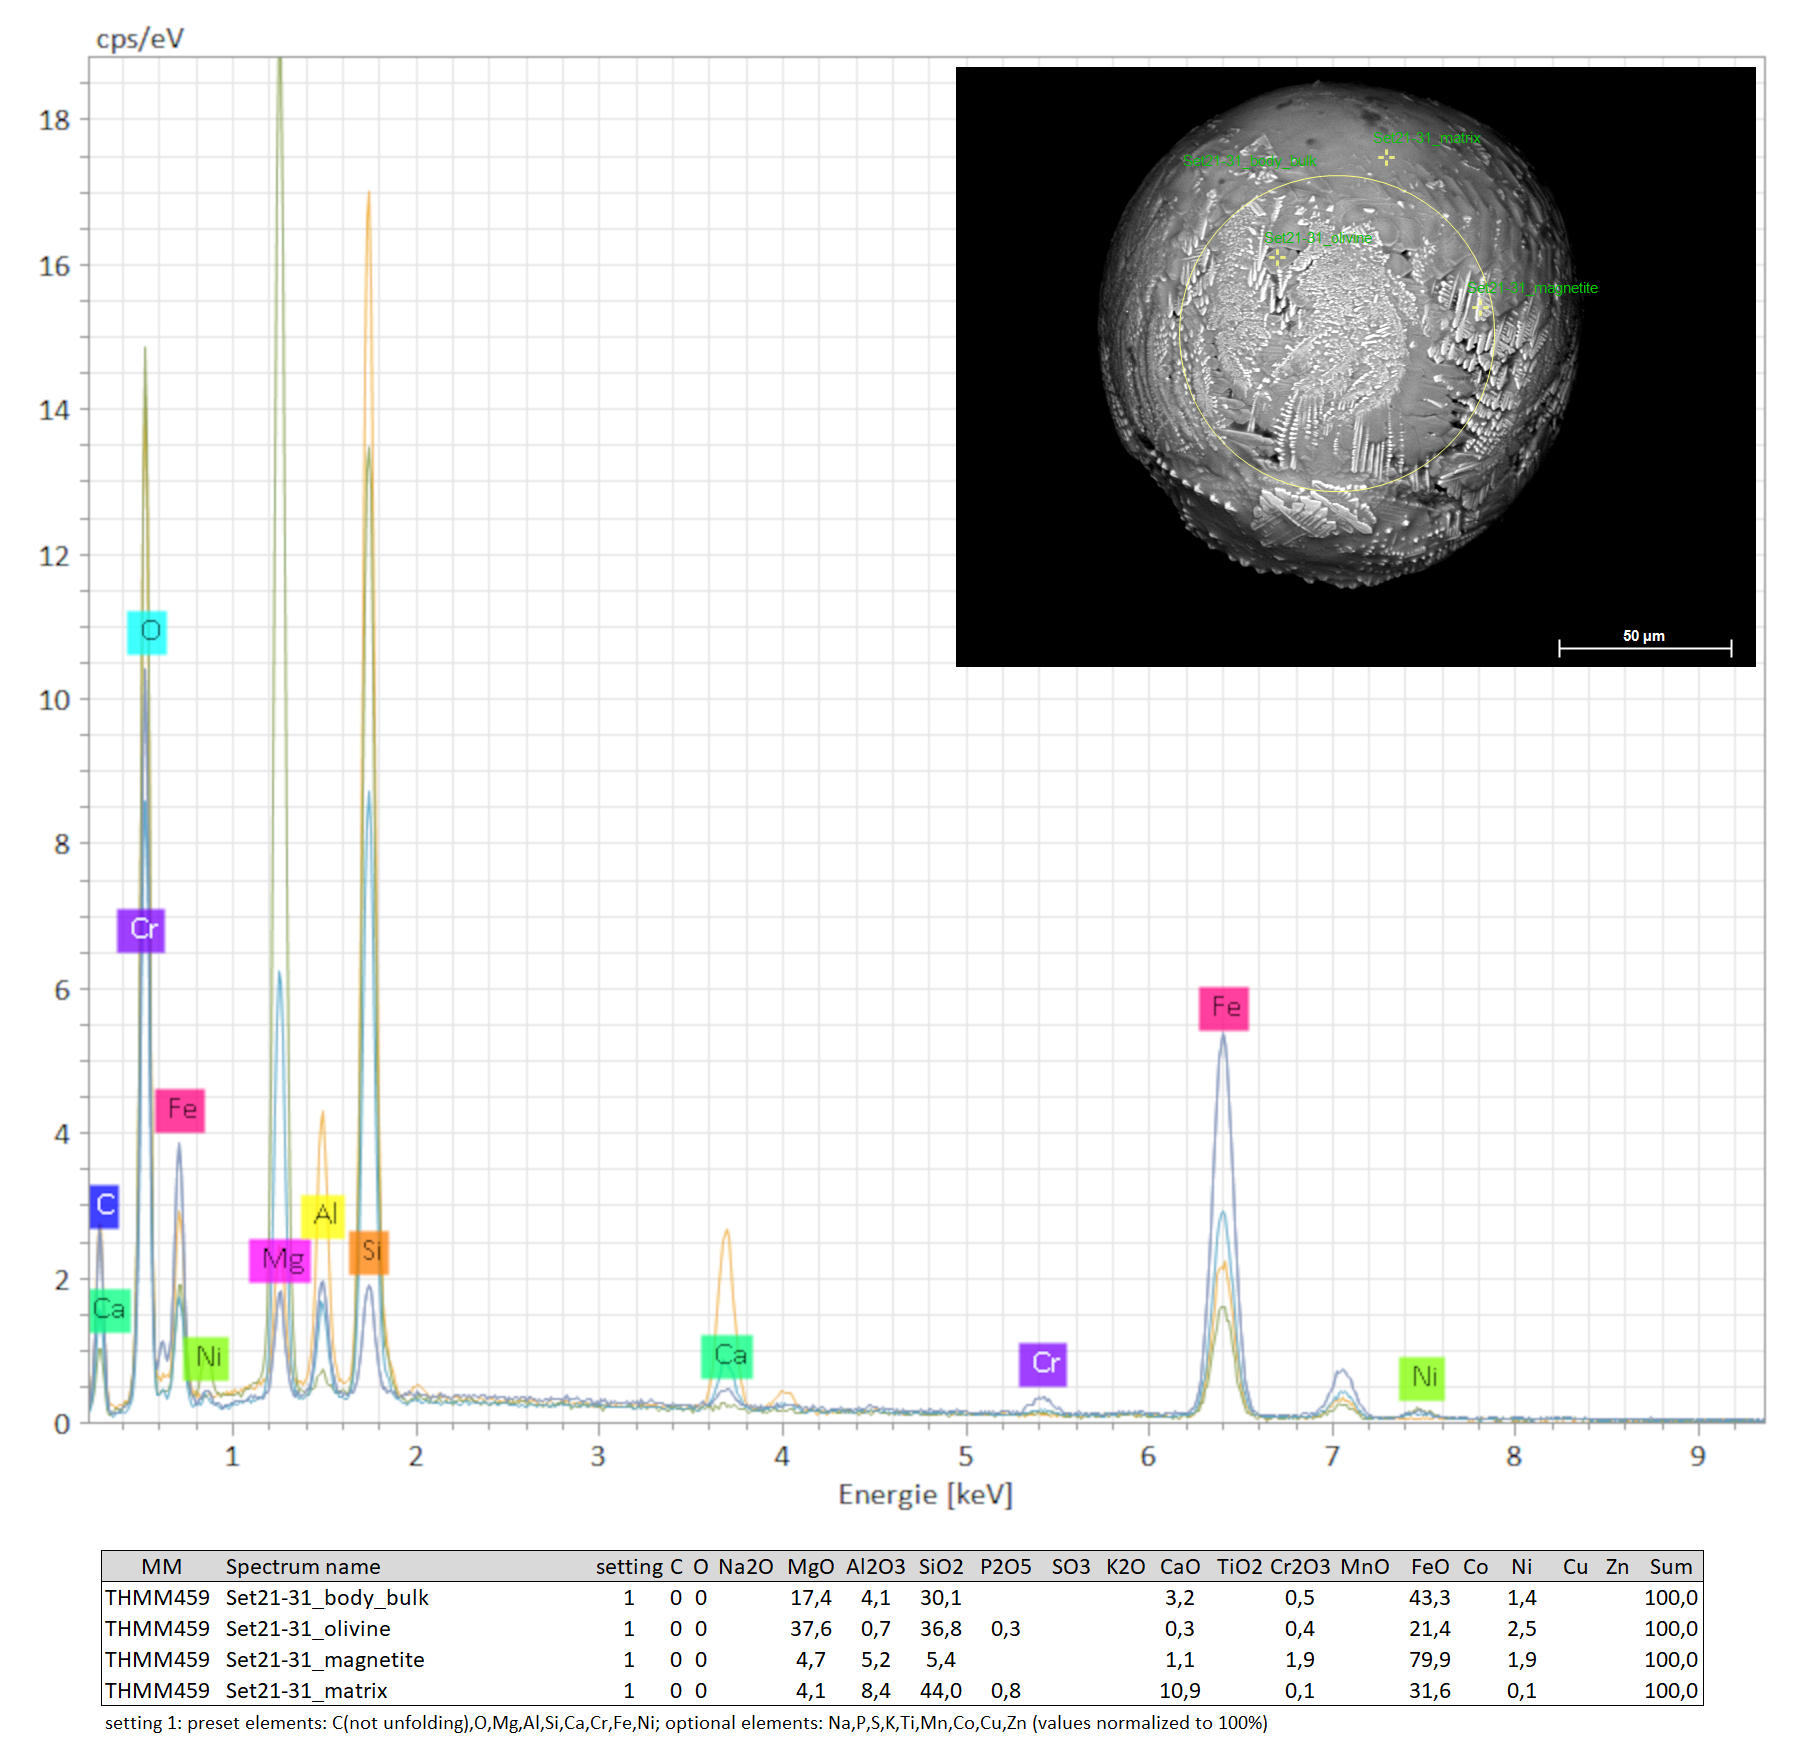The height and width of the screenshot is (1764, 1796).
Task: Click the FeO column header
Action: 1429,1567
